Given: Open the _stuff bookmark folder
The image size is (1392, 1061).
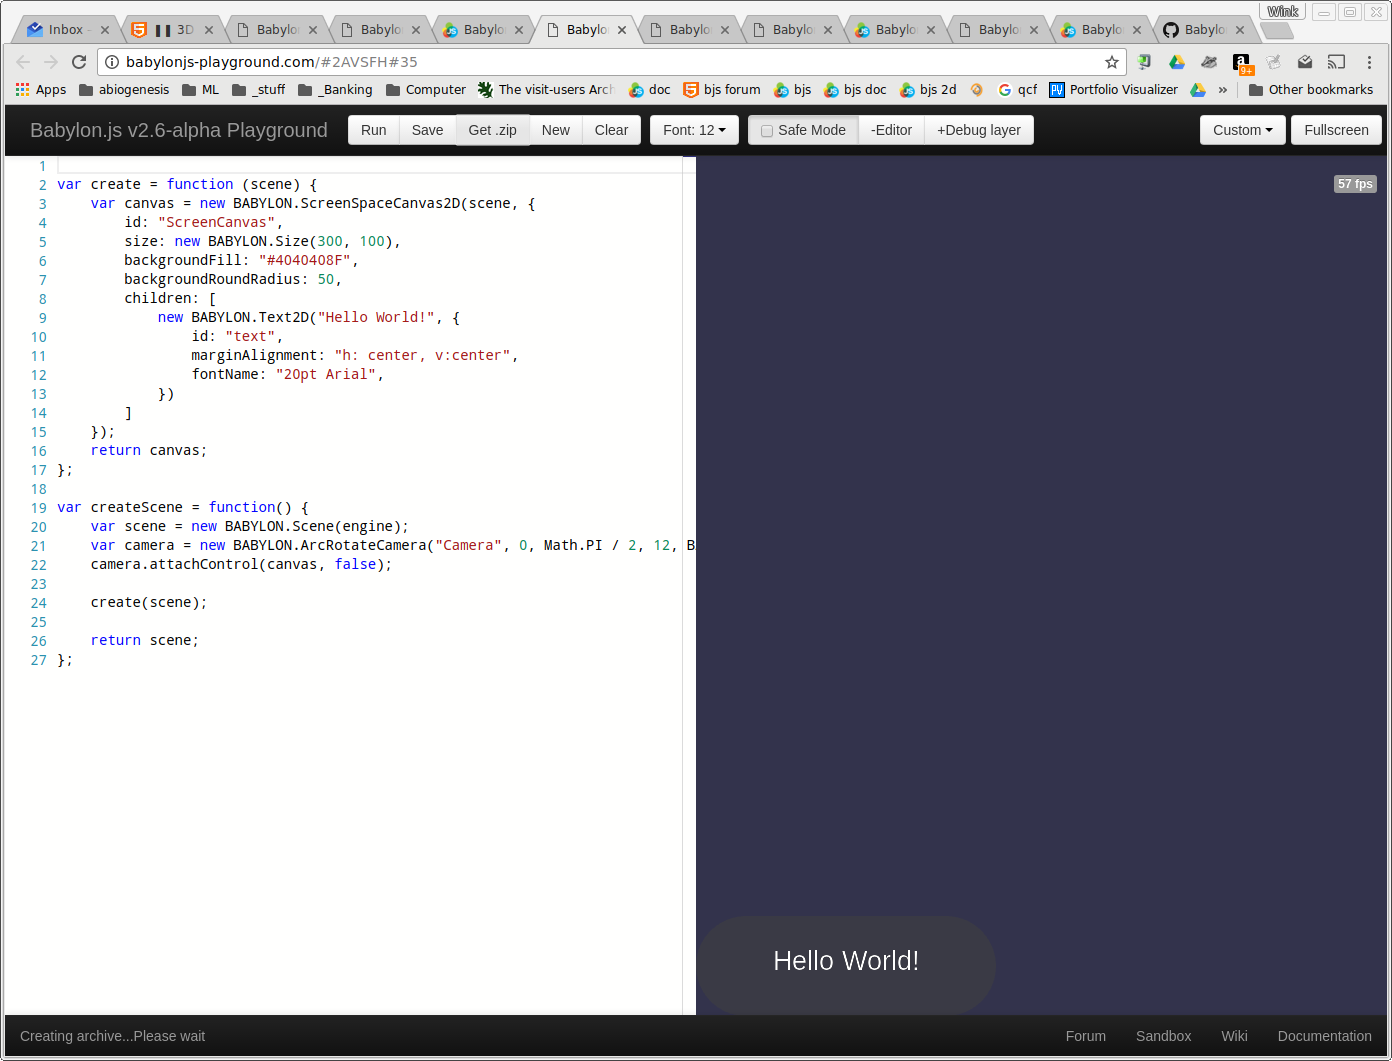Looking at the screenshot, I should (258, 90).
